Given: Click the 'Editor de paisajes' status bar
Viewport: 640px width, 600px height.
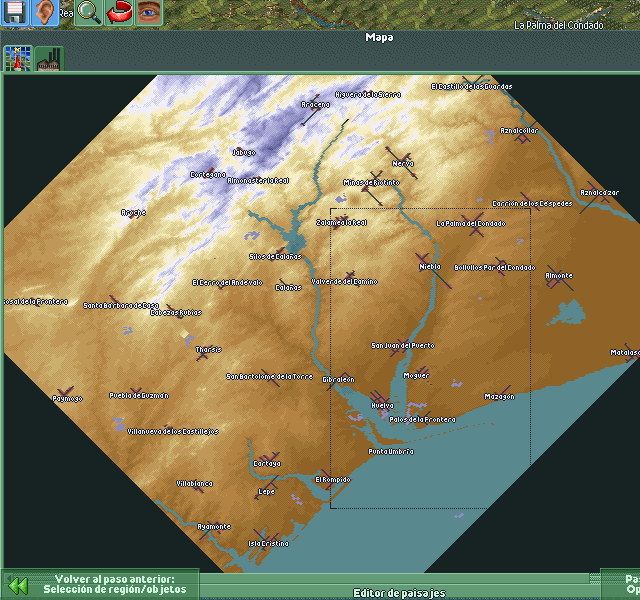Looking at the screenshot, I should 398,593.
